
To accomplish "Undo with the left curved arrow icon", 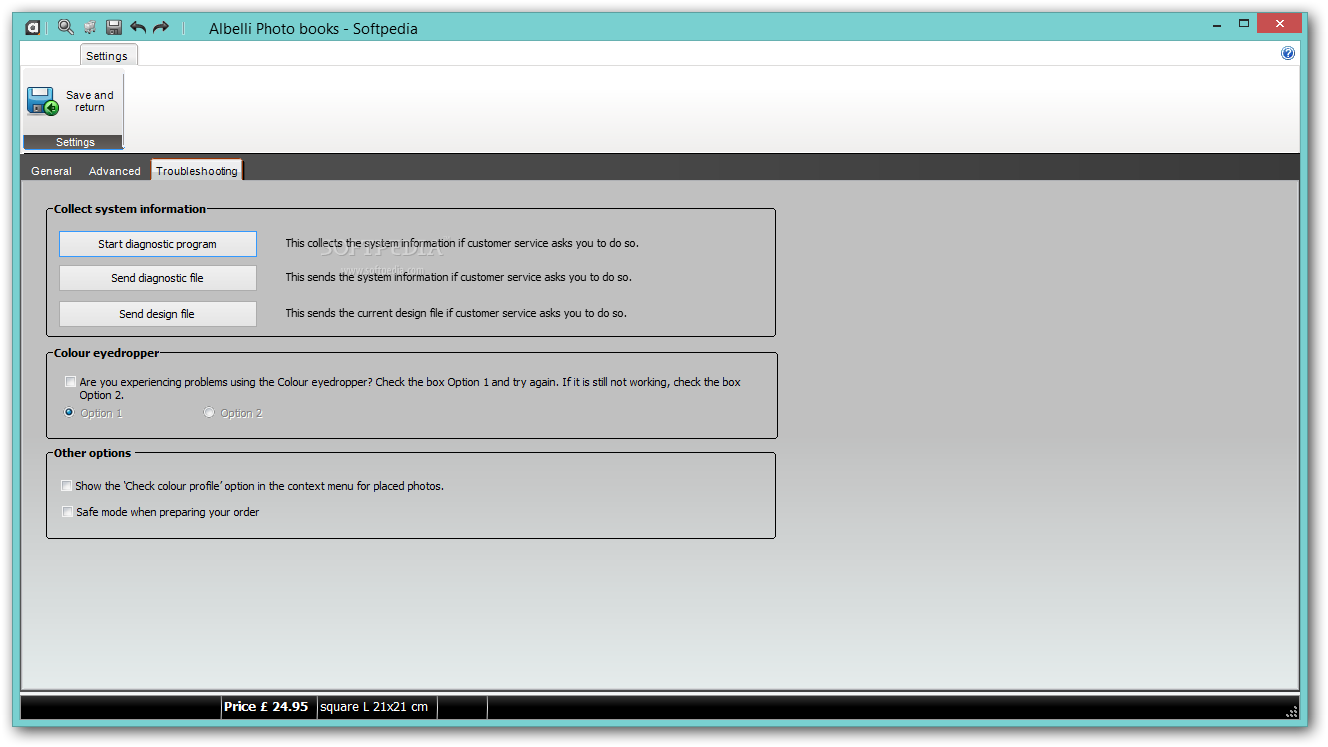I will point(138,28).
